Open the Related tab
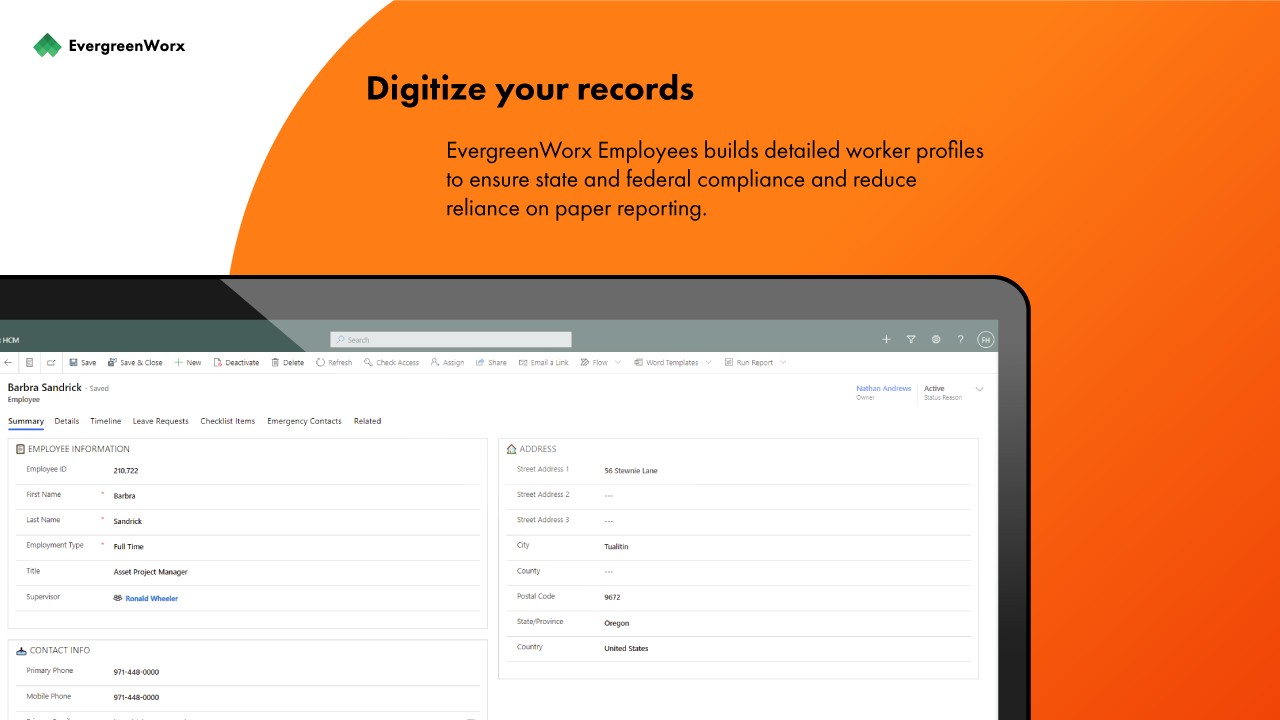Image resolution: width=1280 pixels, height=720 pixels. tap(367, 421)
